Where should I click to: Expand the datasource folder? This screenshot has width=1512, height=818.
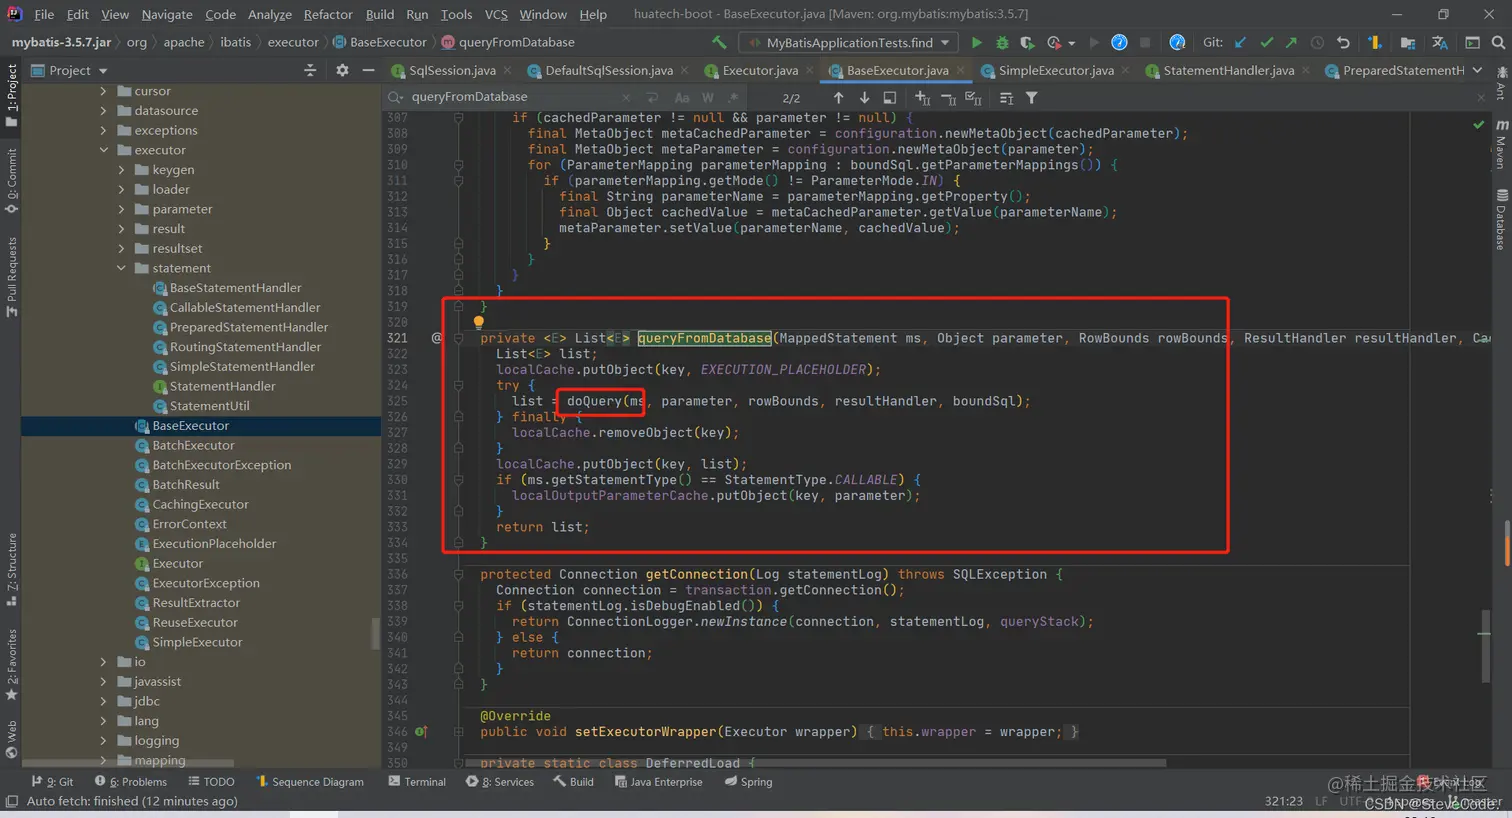pyautogui.click(x=103, y=111)
